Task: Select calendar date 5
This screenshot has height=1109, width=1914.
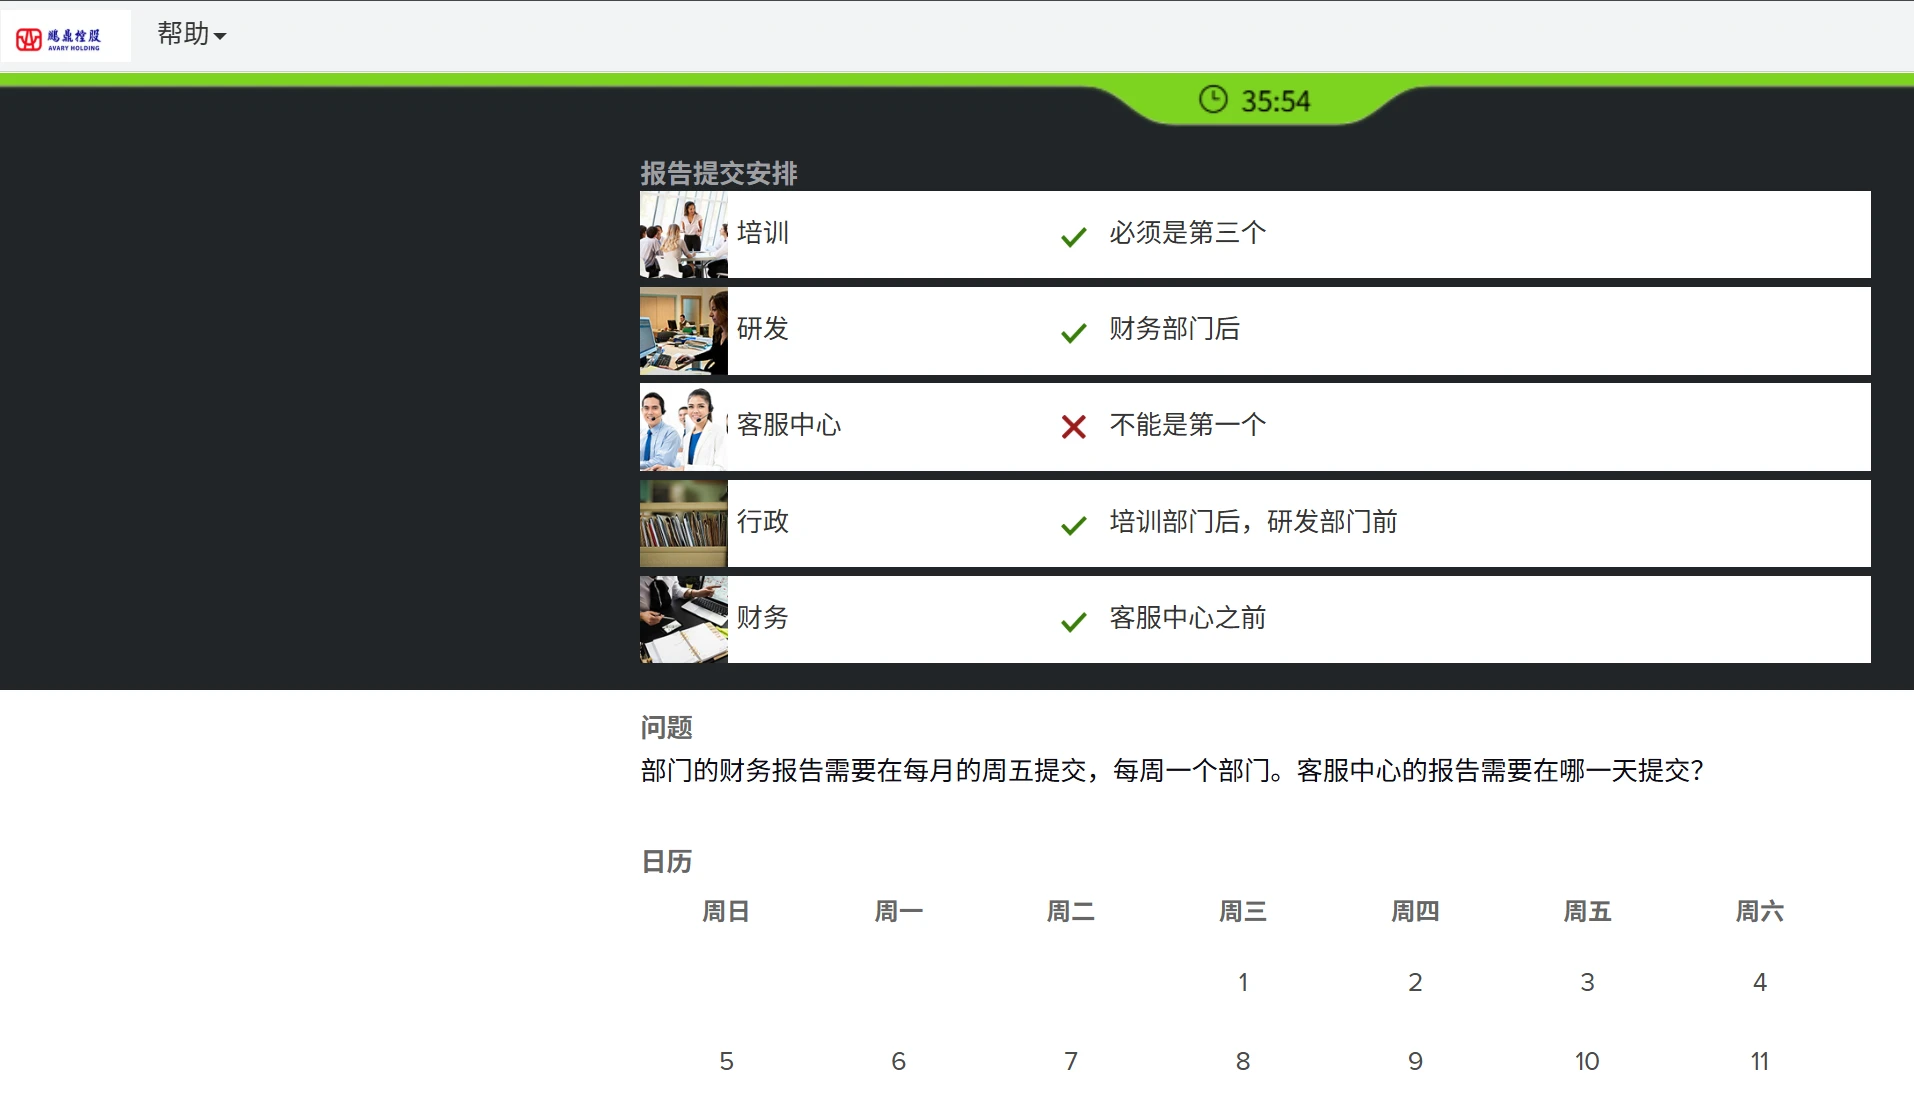Action: coord(726,1061)
